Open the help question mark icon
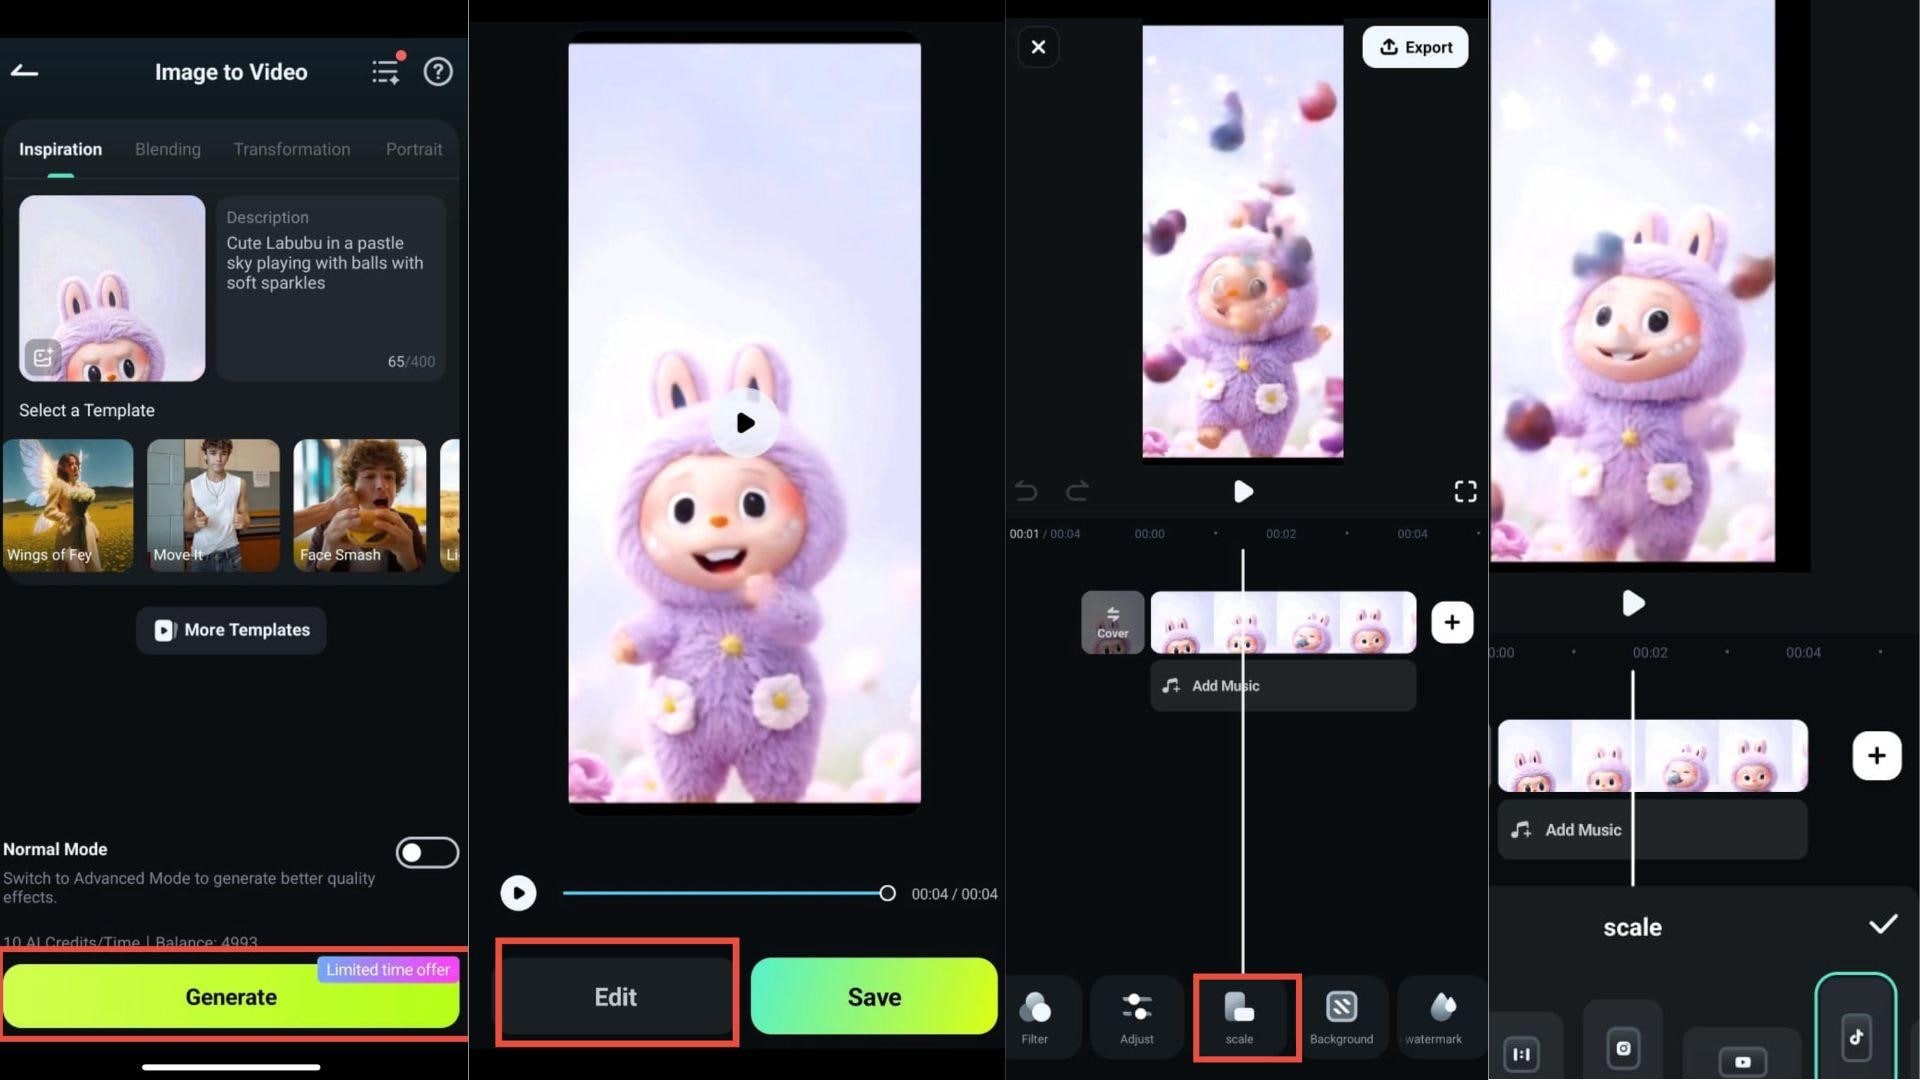 [x=438, y=71]
